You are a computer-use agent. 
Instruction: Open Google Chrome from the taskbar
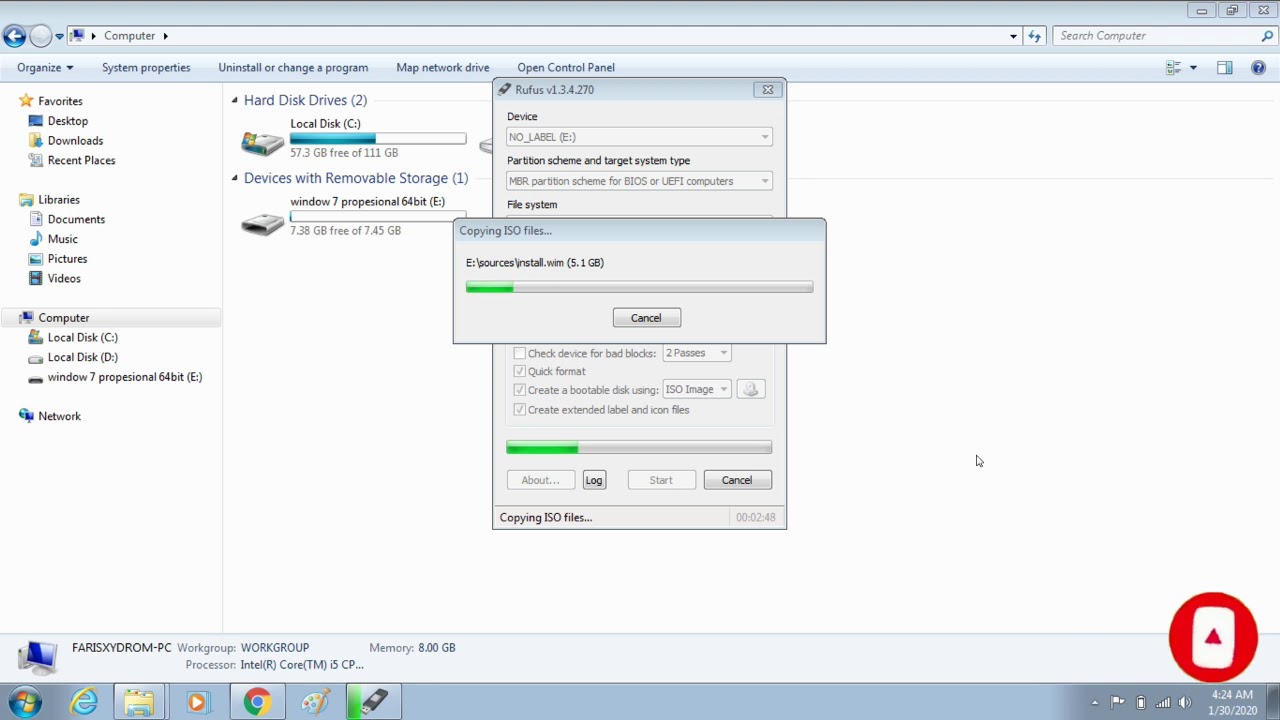pos(257,702)
